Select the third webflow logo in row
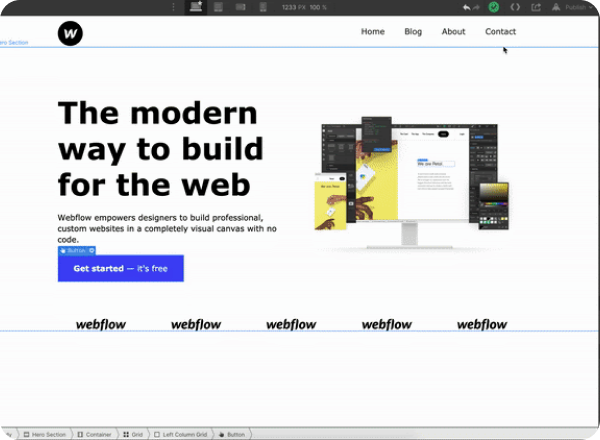Image resolution: width=600 pixels, height=440 pixels. click(291, 324)
